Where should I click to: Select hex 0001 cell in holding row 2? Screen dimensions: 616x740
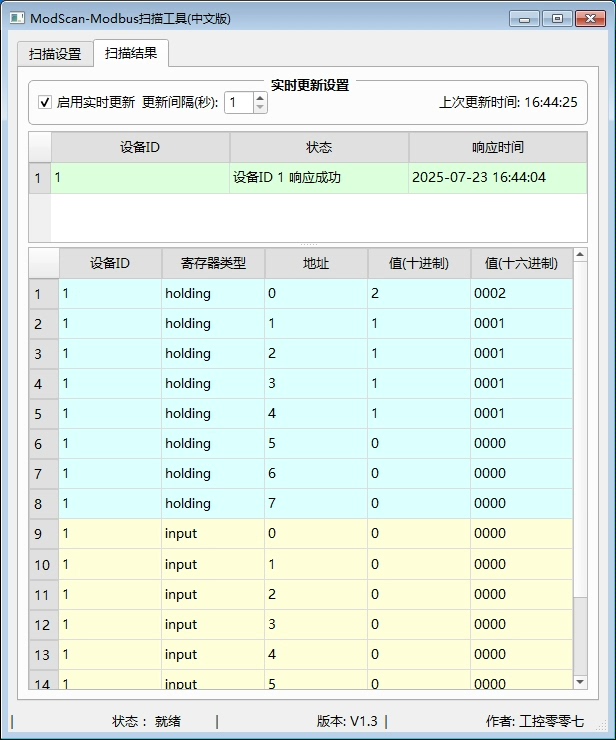(x=522, y=324)
